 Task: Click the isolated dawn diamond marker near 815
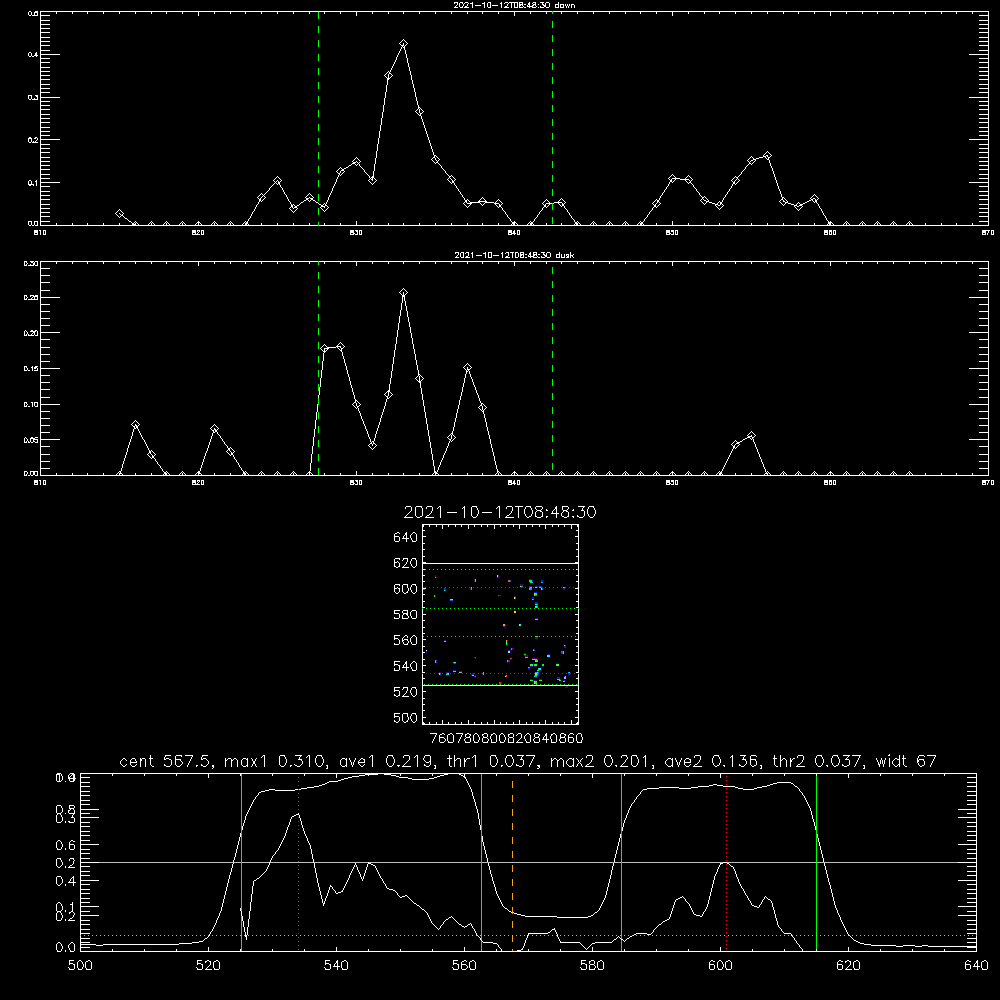coord(119,214)
